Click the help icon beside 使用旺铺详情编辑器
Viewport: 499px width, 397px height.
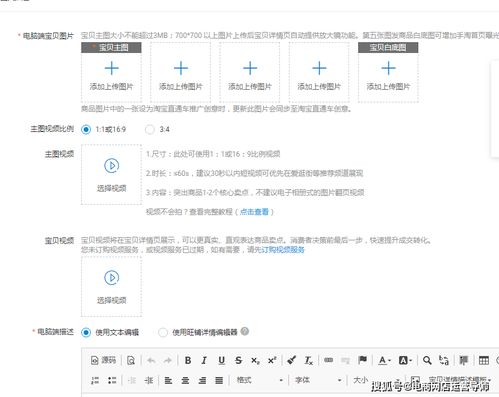[245, 331]
